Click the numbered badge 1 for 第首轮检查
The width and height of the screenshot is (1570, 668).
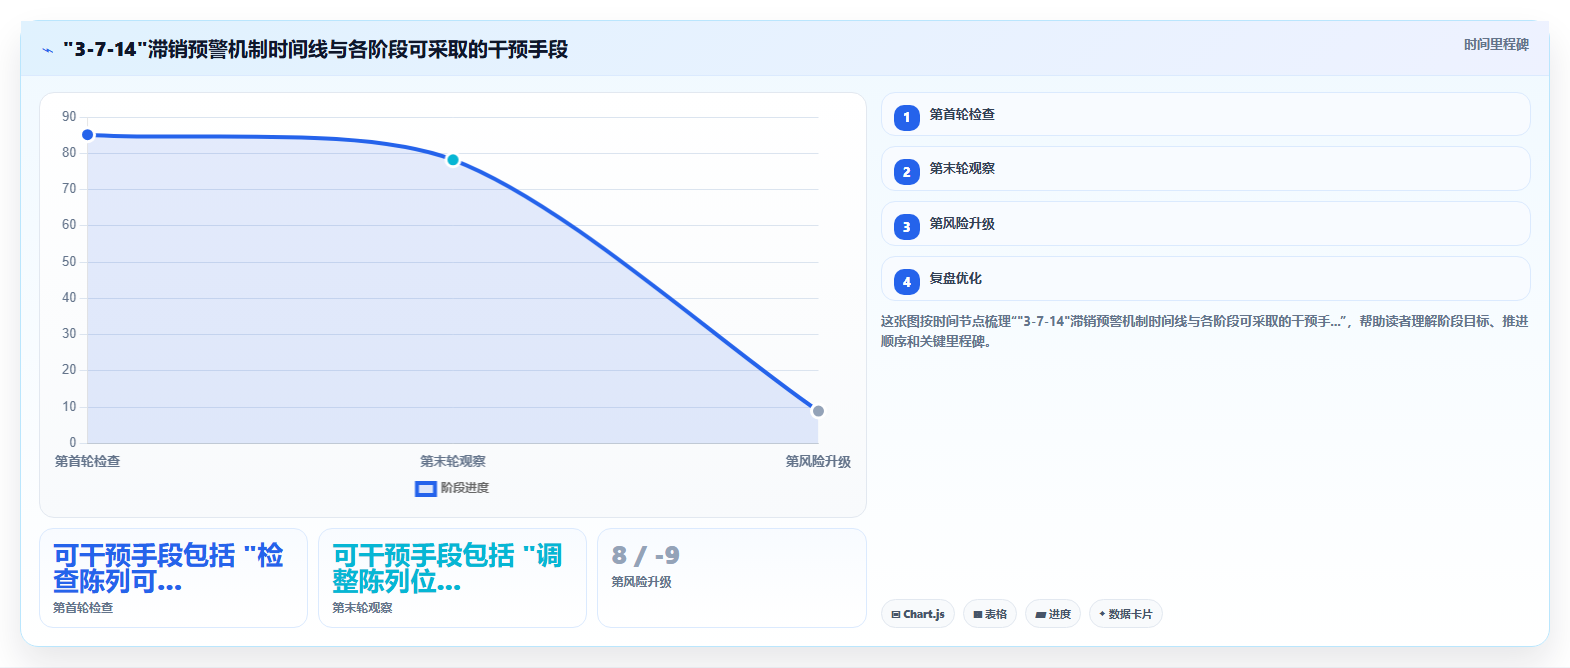[x=907, y=117]
